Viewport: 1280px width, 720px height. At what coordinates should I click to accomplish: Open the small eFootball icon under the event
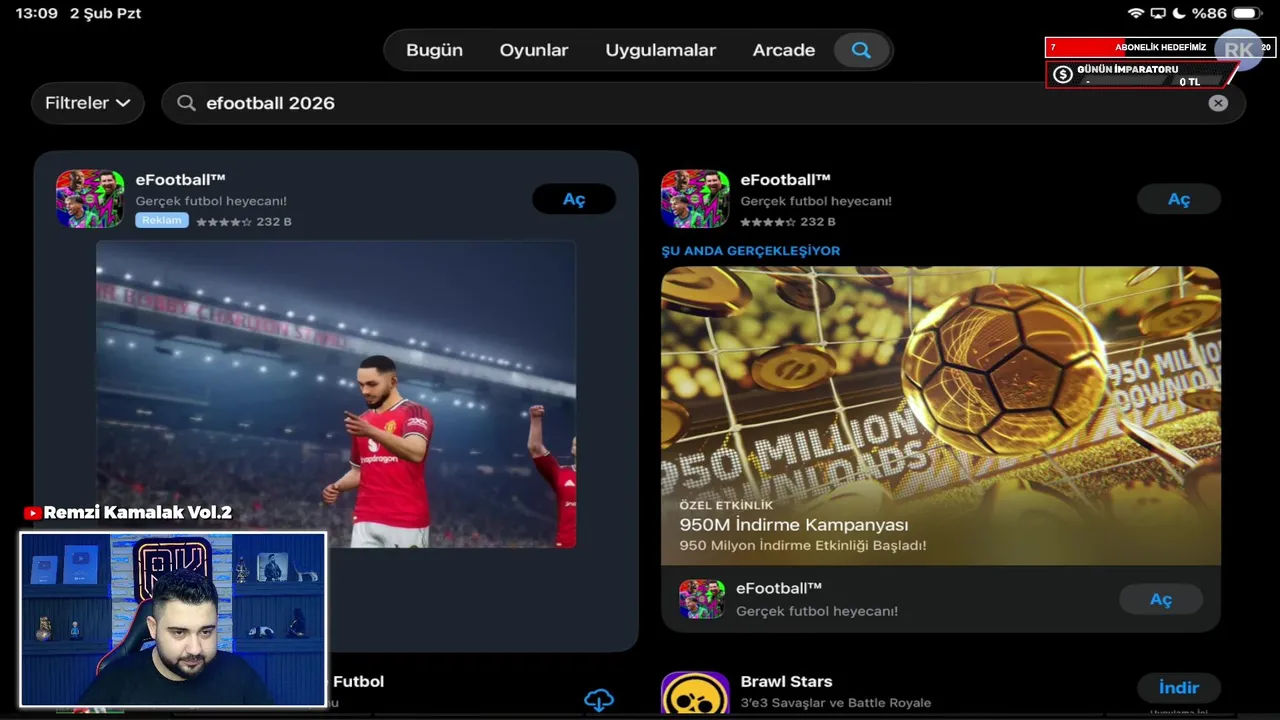(x=702, y=599)
